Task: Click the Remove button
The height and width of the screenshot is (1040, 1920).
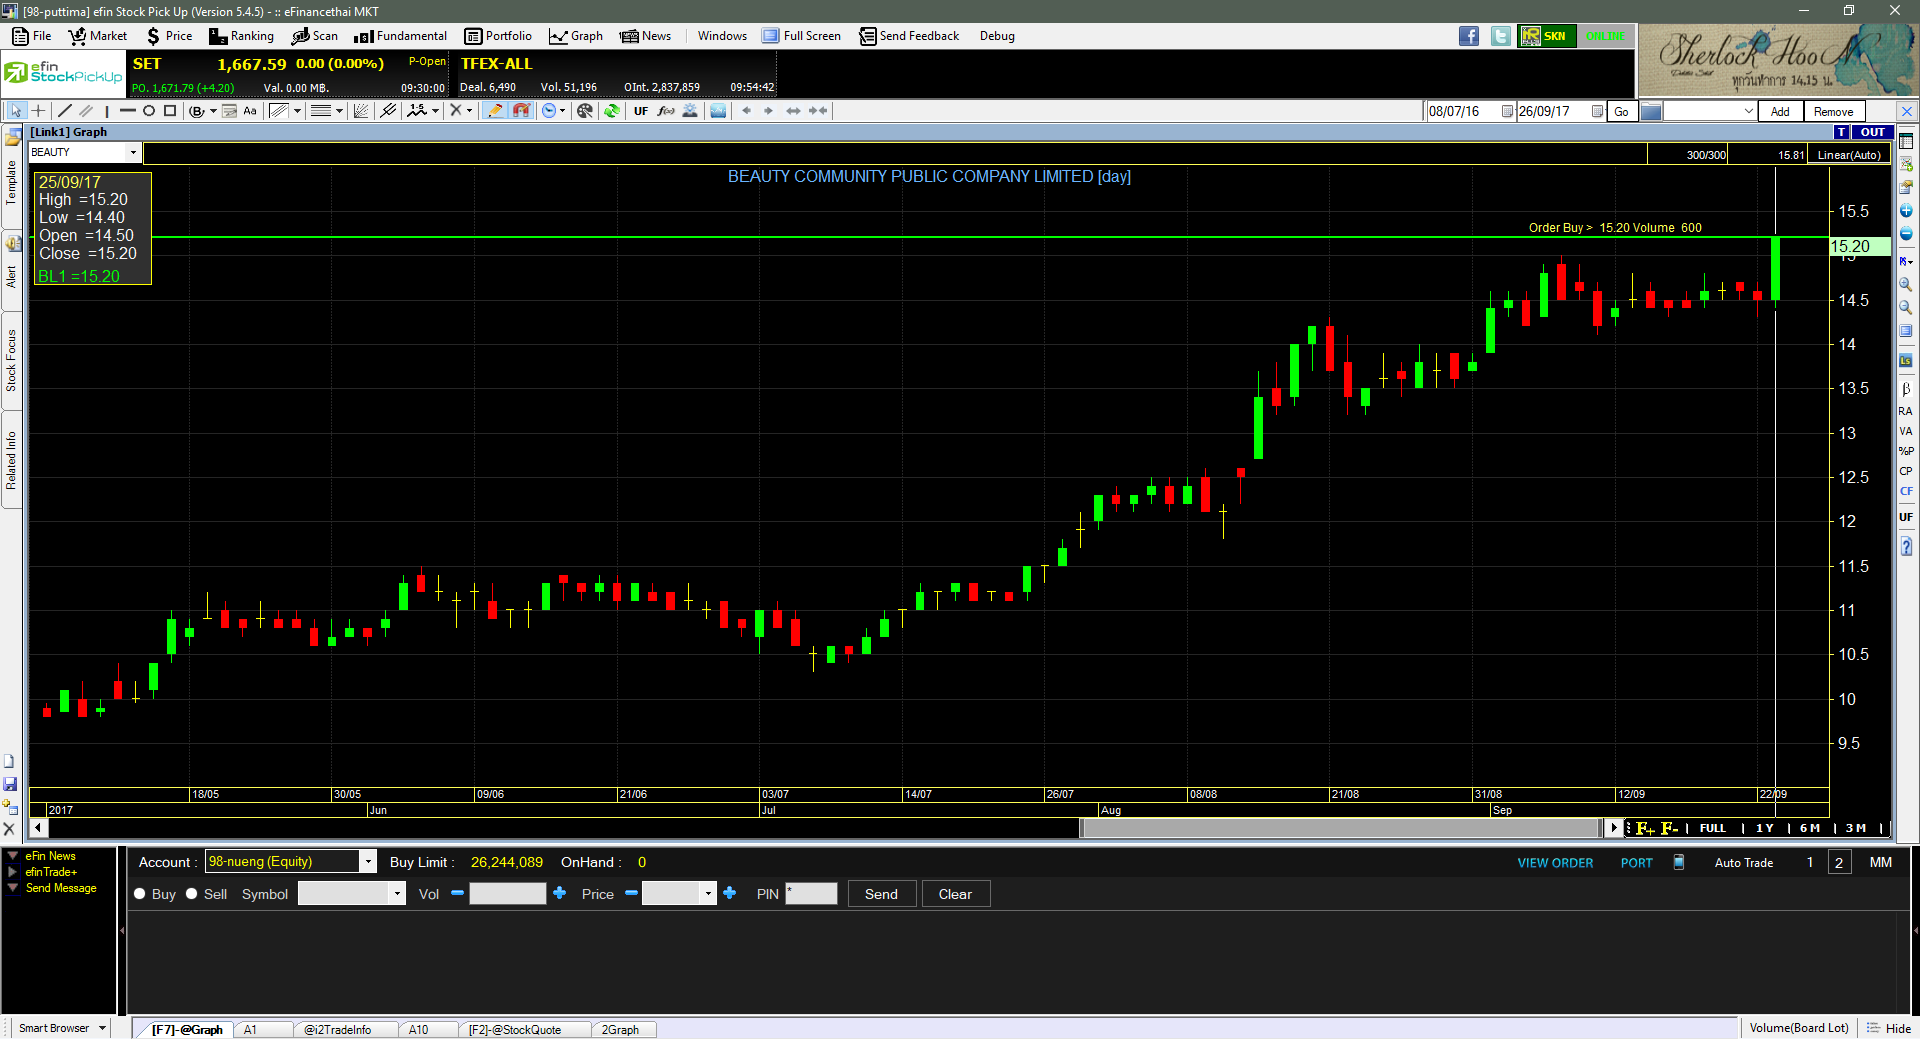Action: 1833,111
